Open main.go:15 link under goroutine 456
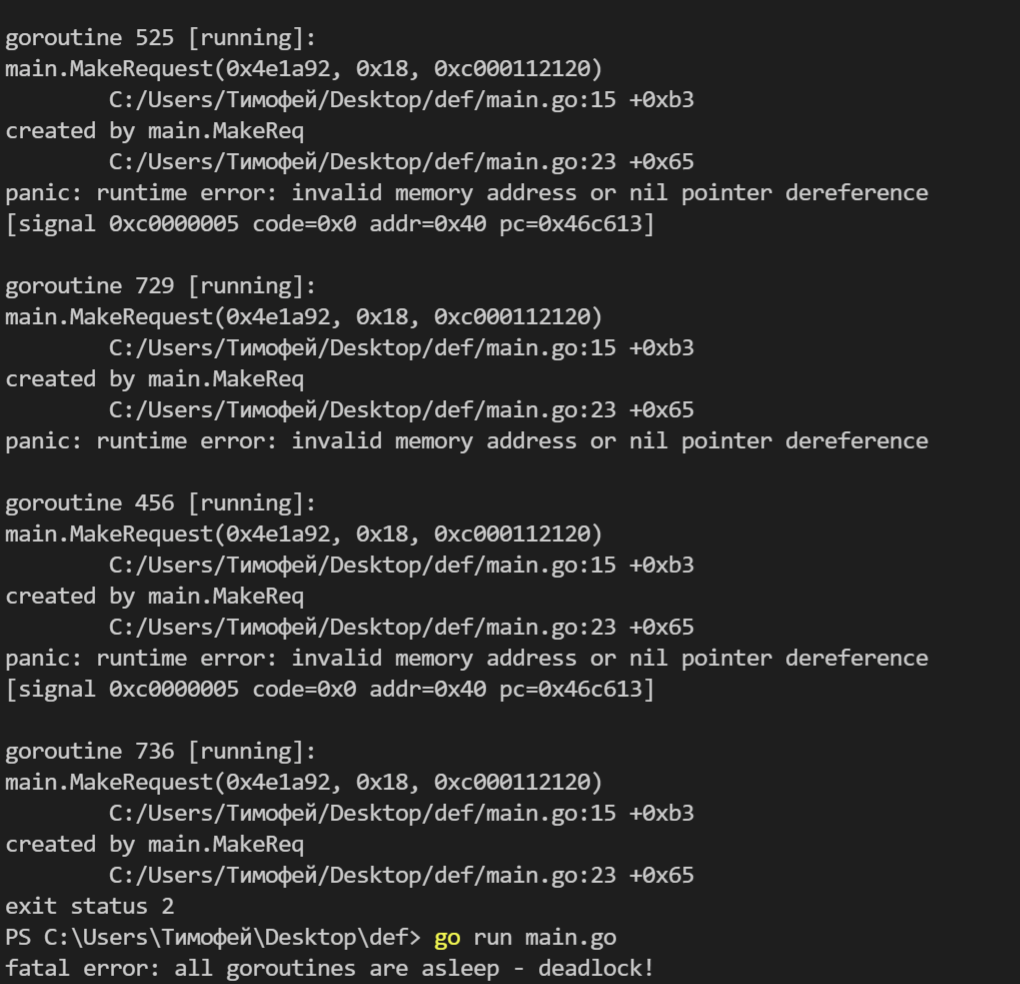1020x984 pixels. (362, 565)
